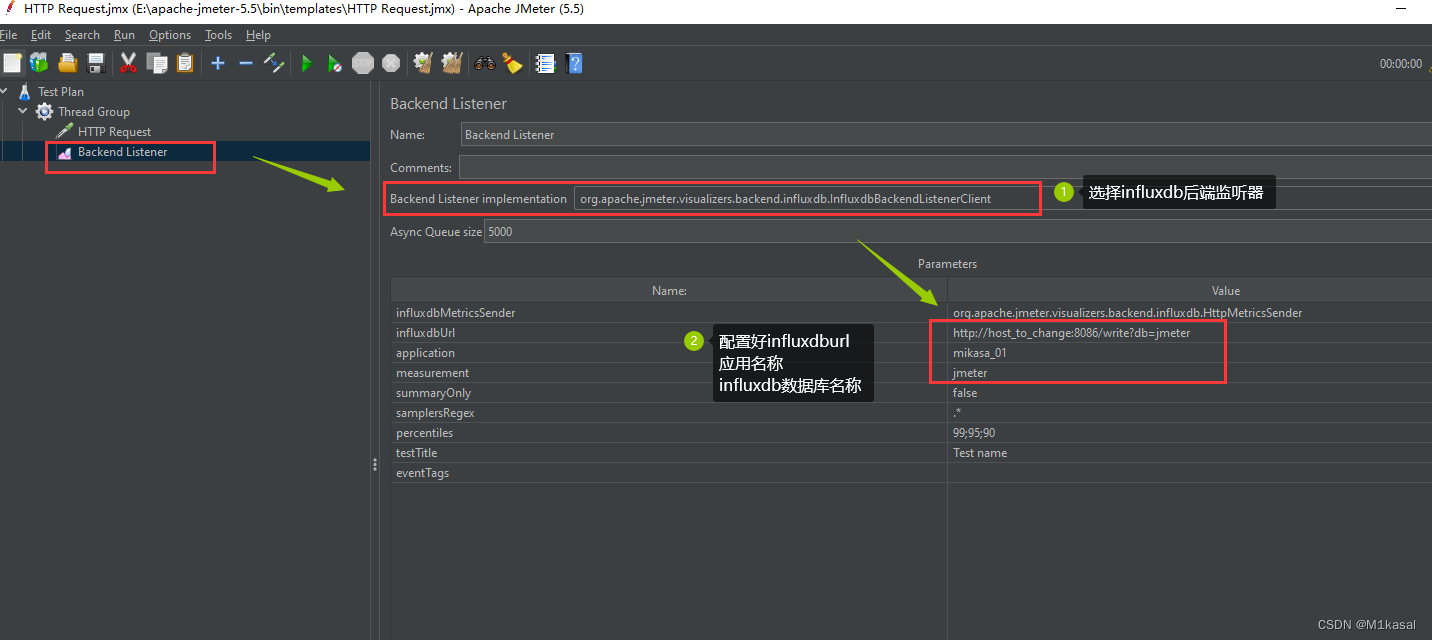
Task: Click the New test plan icon
Action: (x=12, y=63)
